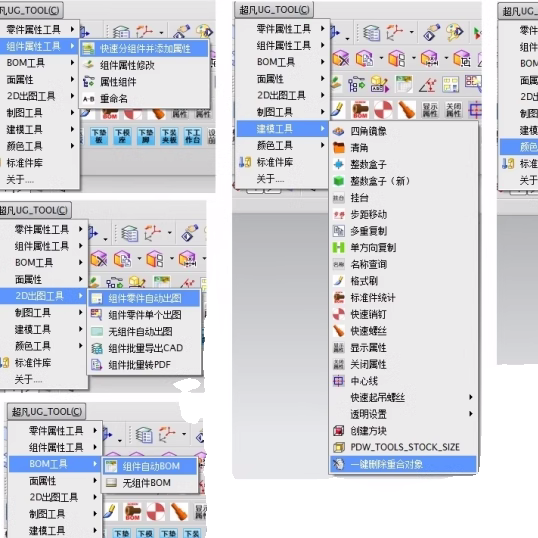Click 超凡UG_TOOL(C) button above the 建模工具 submenu panel
This screenshot has width=538, height=538.
click(x=274, y=10)
